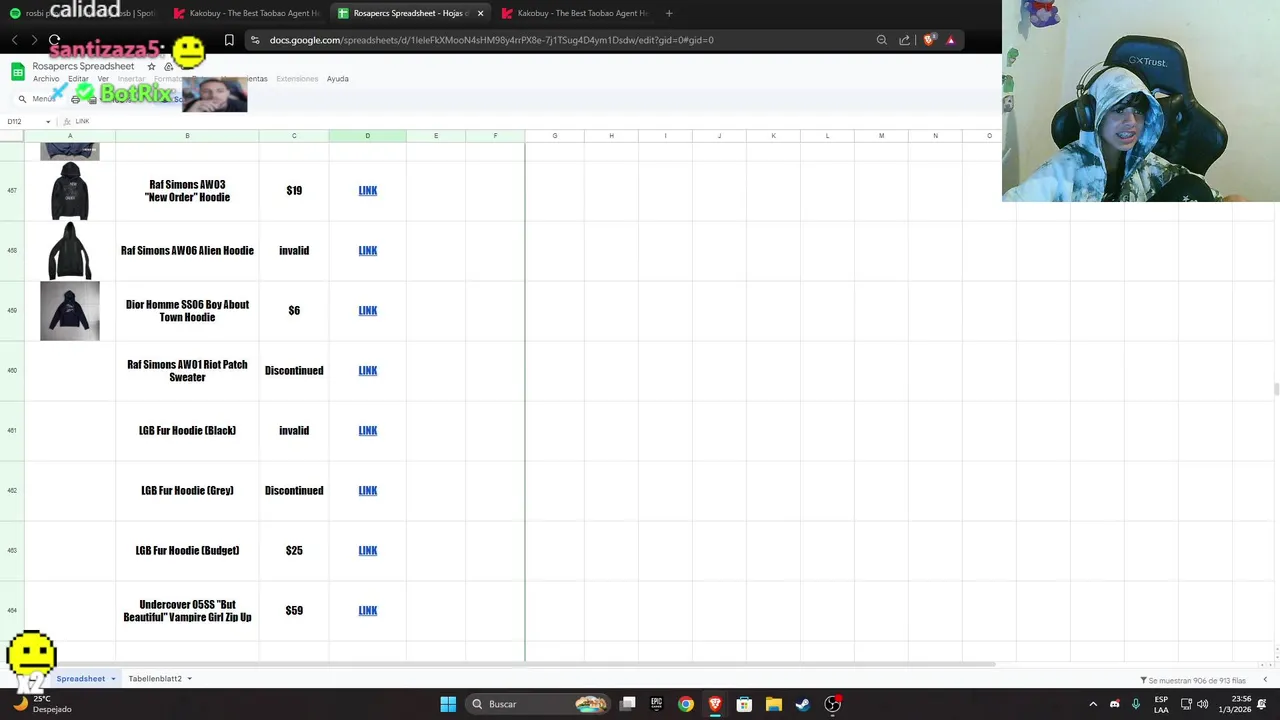
Task: Share this page from the address bar
Action: click(904, 40)
